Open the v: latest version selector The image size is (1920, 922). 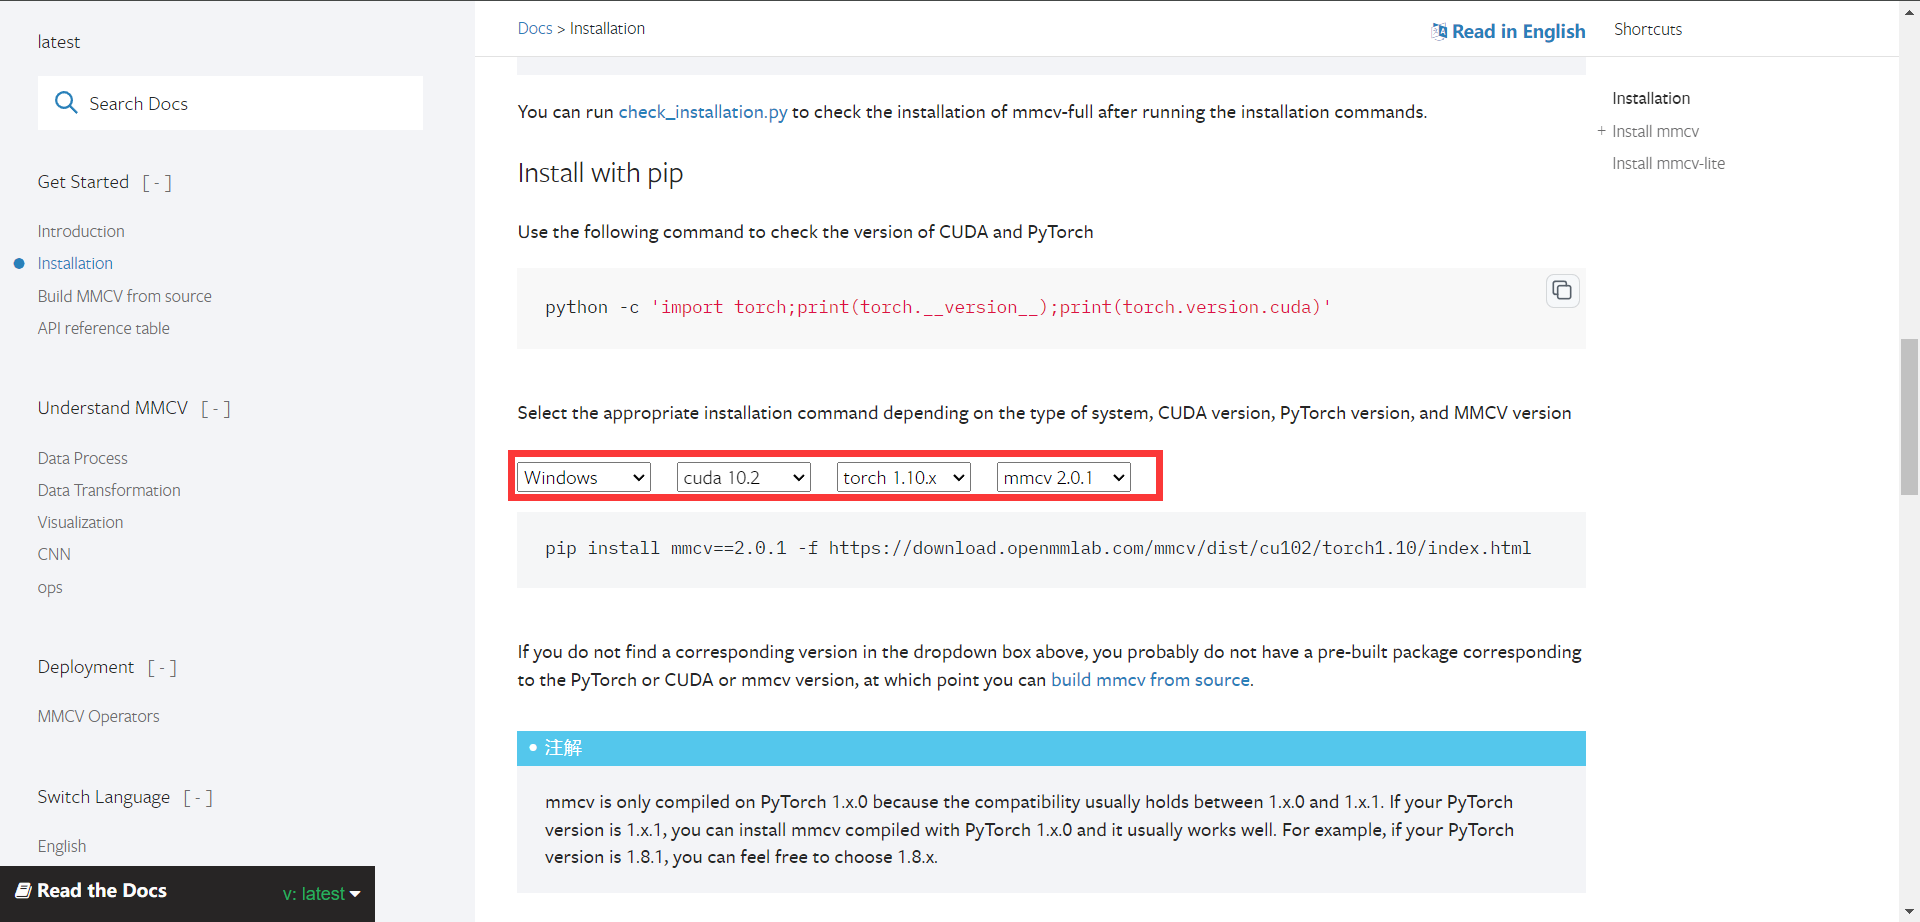[x=321, y=894]
